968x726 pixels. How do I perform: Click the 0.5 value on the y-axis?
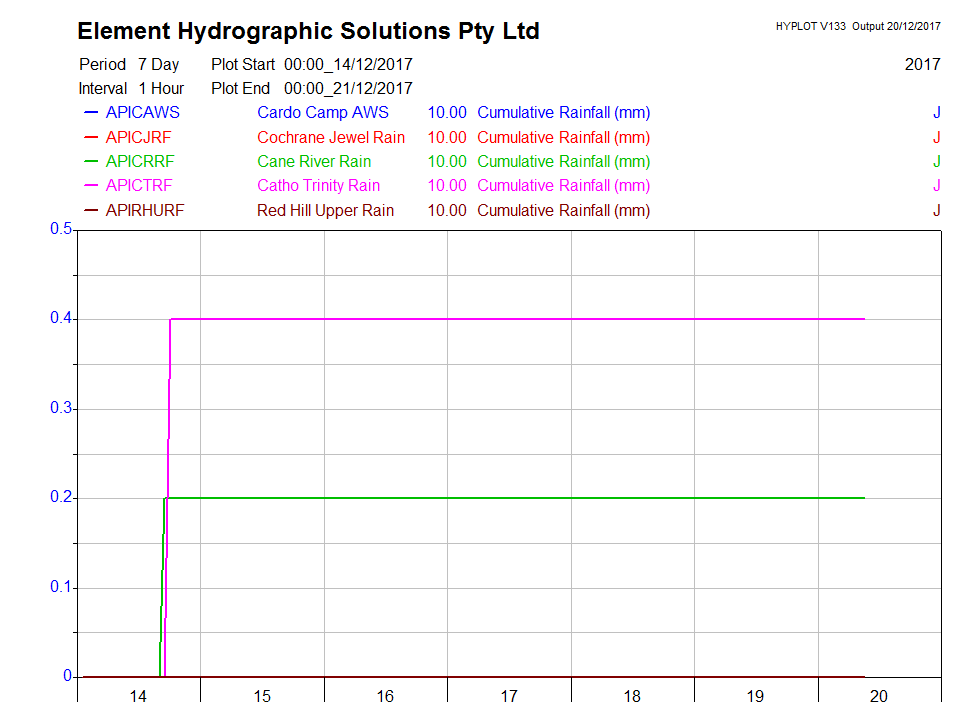tap(61, 230)
